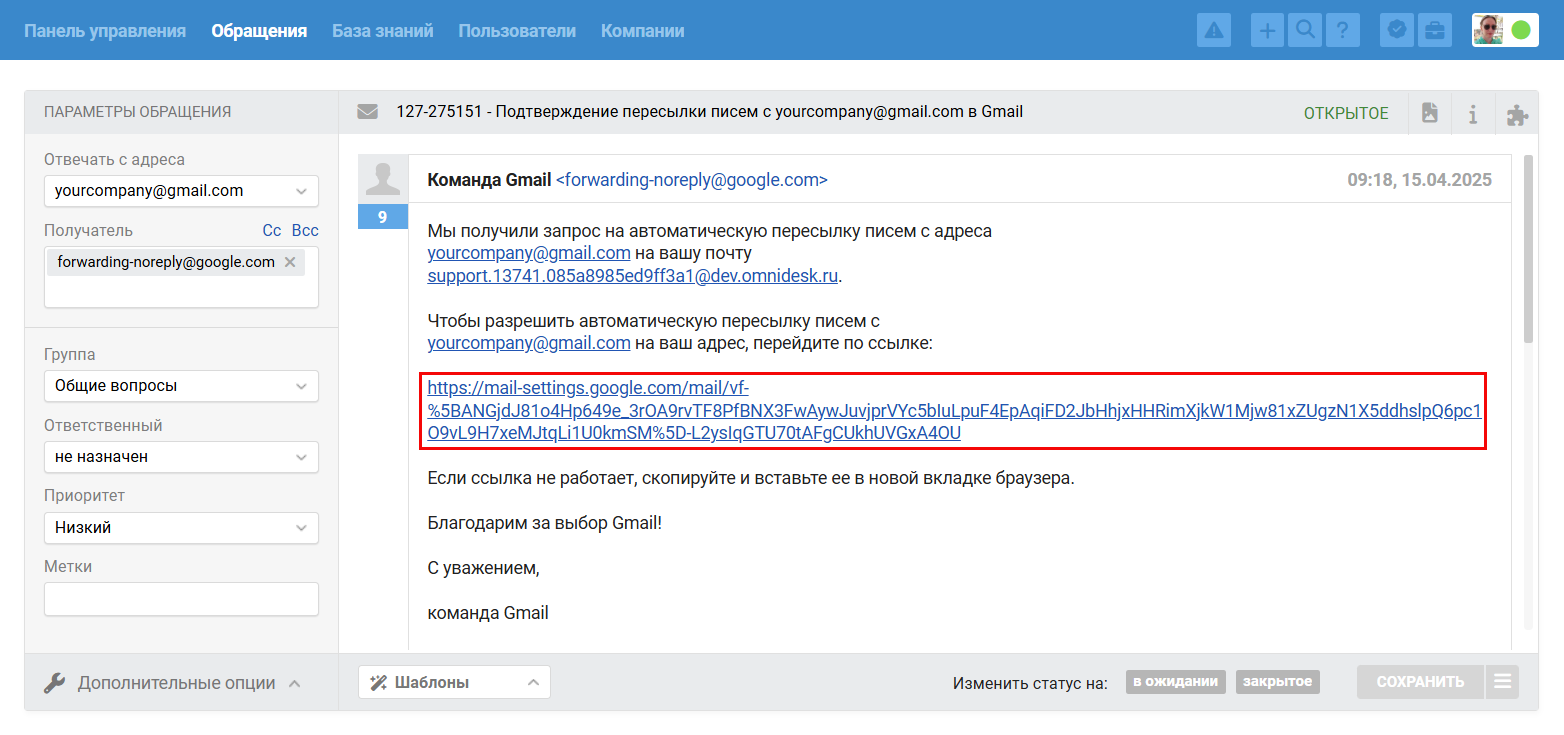Set status to "в ожидании"

coord(1176,682)
